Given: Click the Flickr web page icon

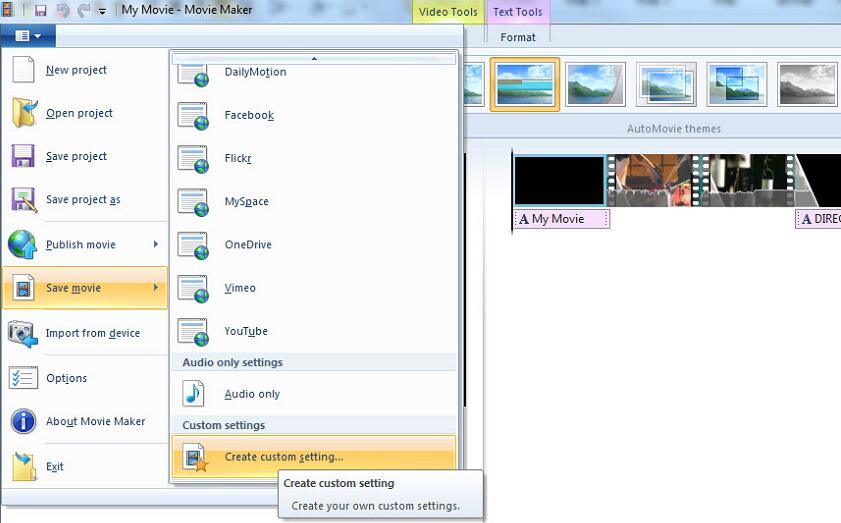Looking at the screenshot, I should click(193, 159).
